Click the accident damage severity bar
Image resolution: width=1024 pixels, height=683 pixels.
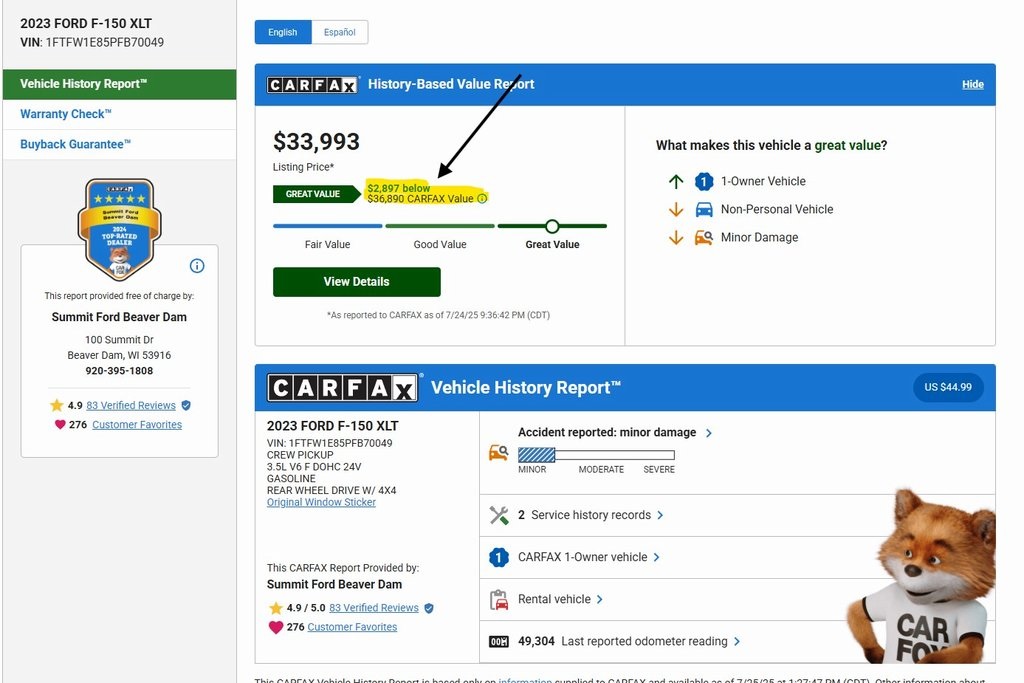[x=596, y=455]
